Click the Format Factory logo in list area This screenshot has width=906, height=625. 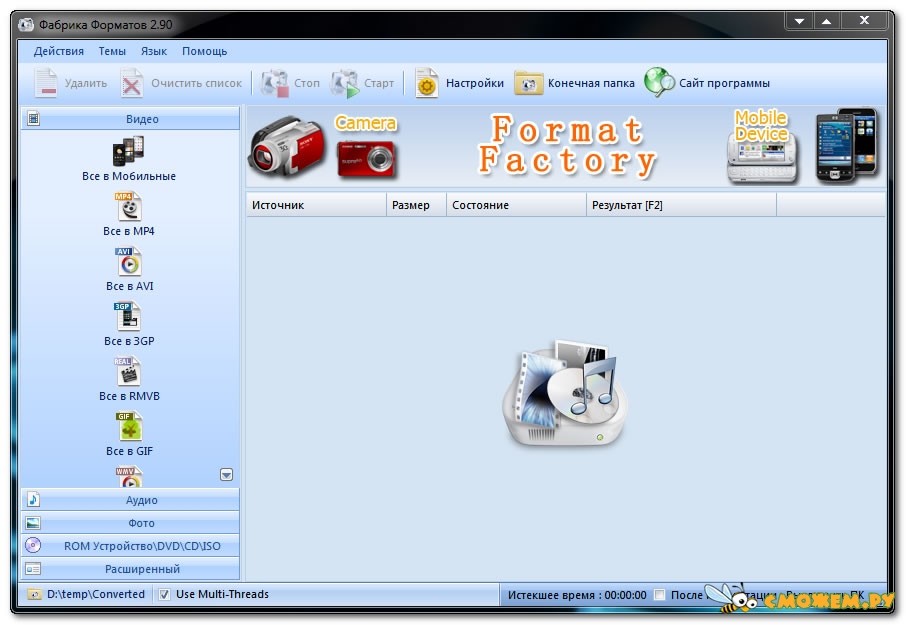[x=565, y=393]
